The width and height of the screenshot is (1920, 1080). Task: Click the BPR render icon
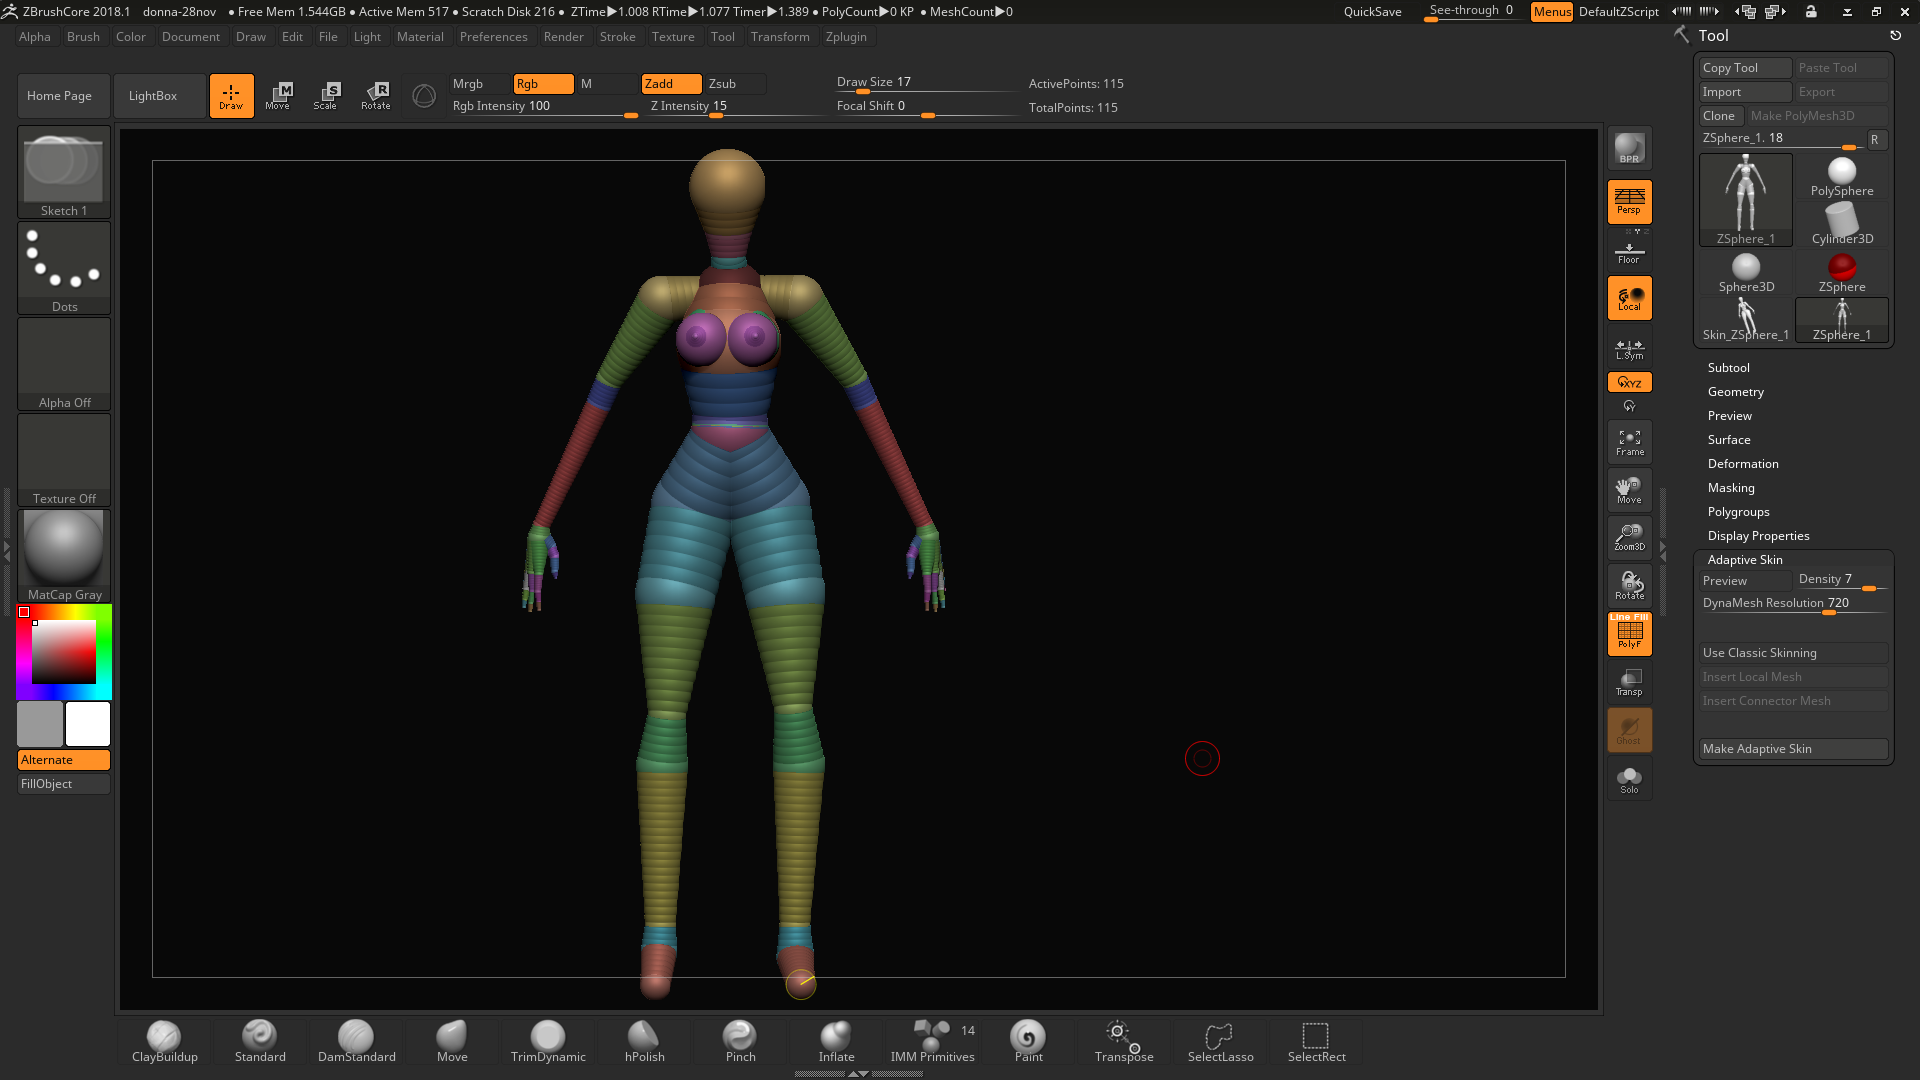[x=1629, y=149]
